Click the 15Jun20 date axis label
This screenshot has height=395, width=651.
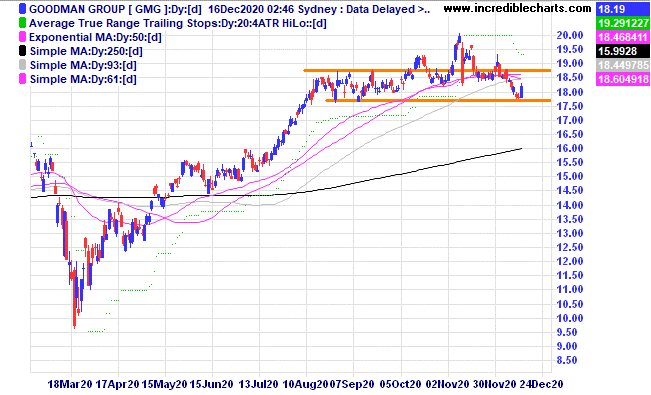click(x=211, y=384)
